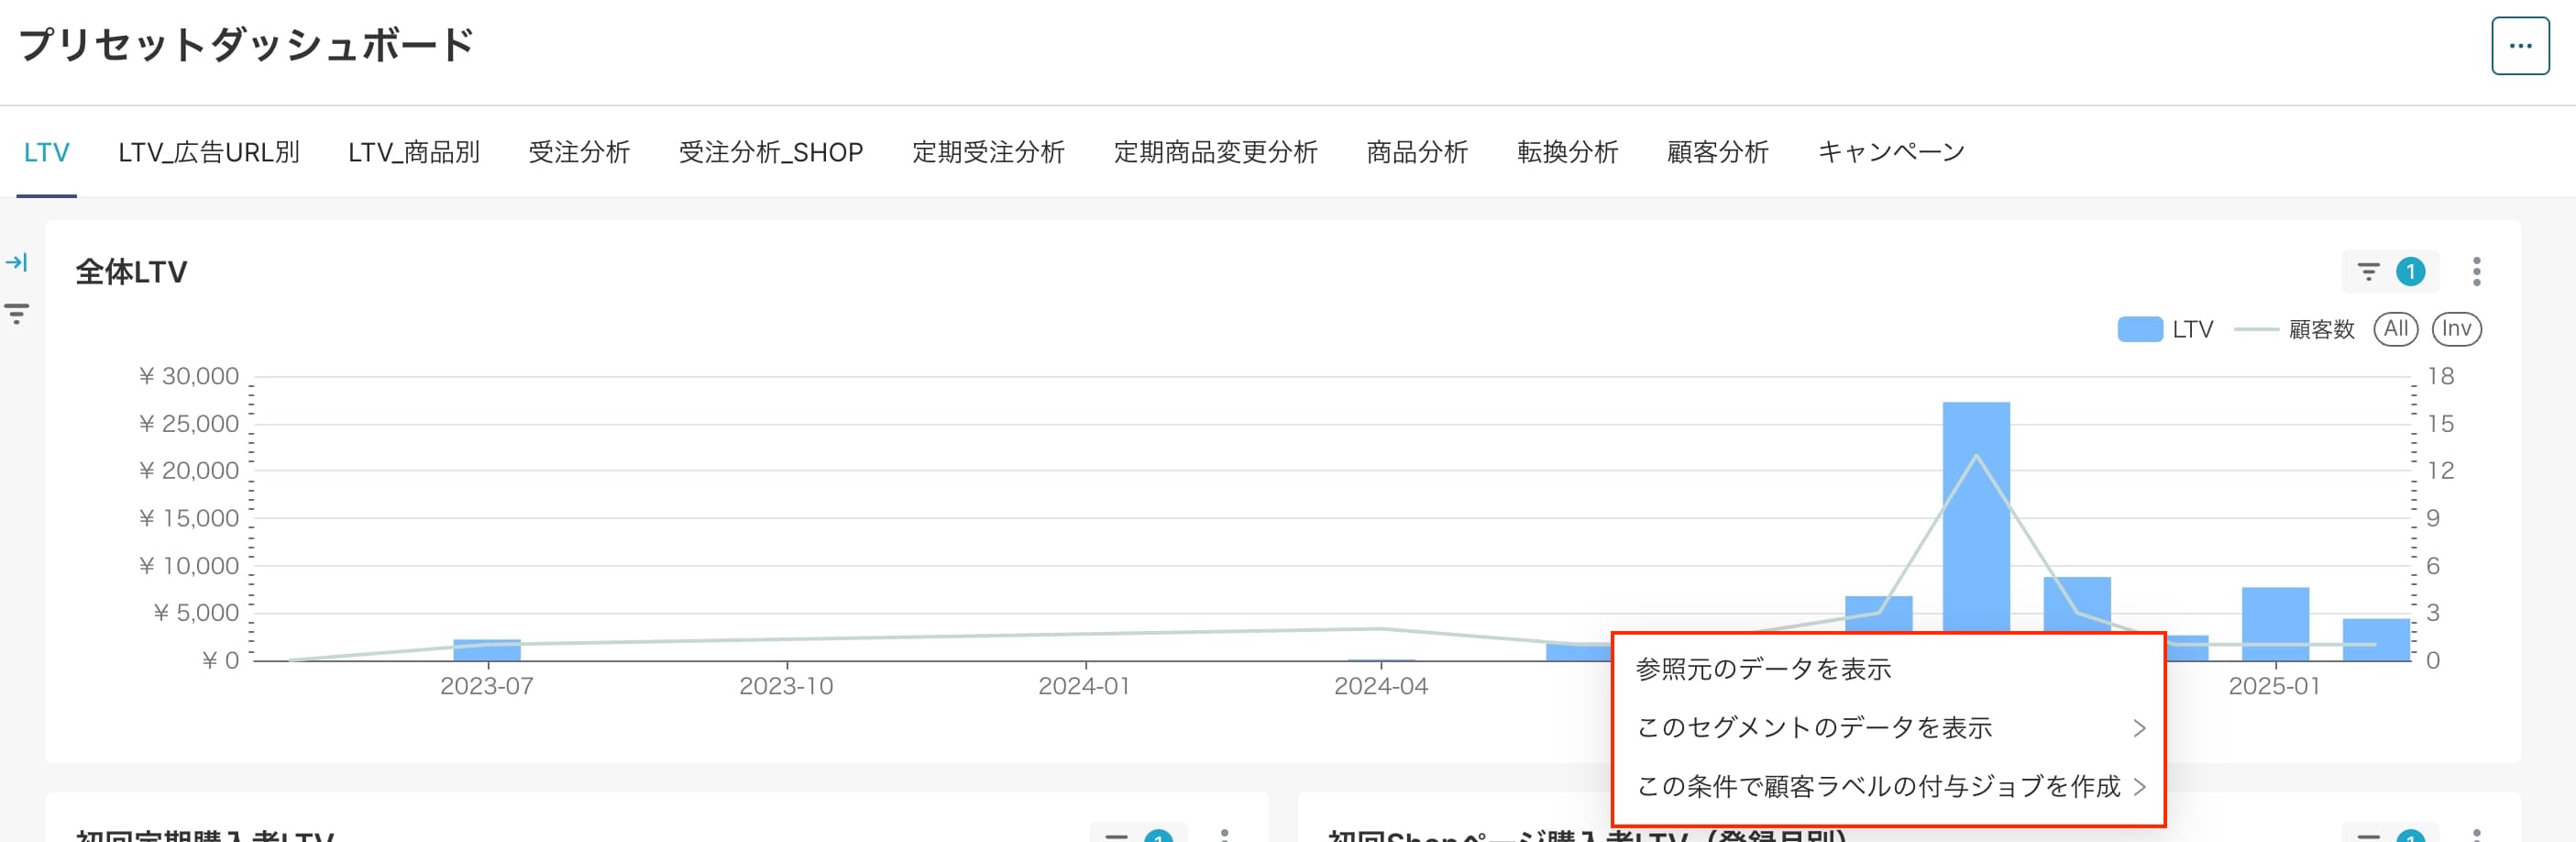Switch to the LTV_広告URL別 tab
The height and width of the screenshot is (842, 2576).
(x=209, y=152)
